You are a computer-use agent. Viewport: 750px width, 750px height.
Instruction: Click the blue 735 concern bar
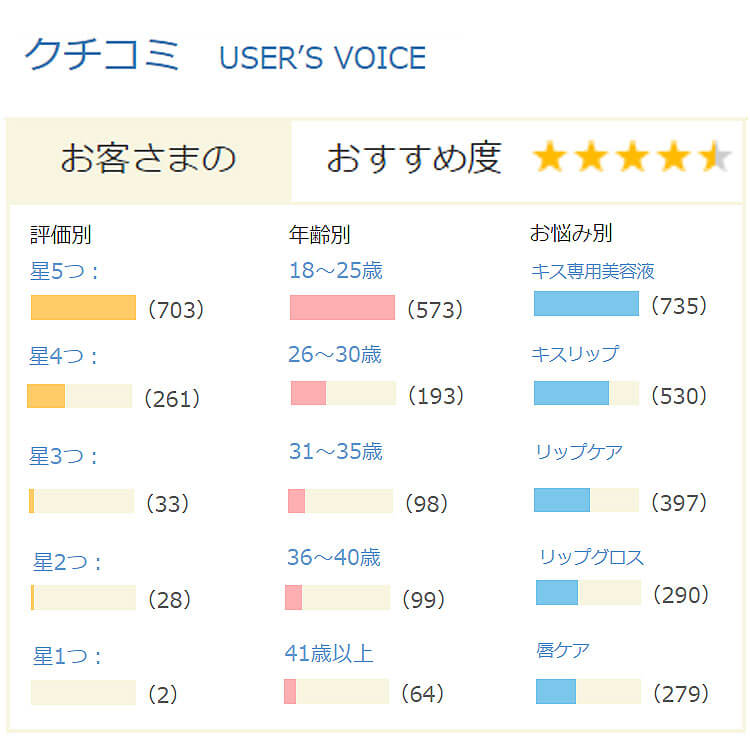tap(586, 303)
